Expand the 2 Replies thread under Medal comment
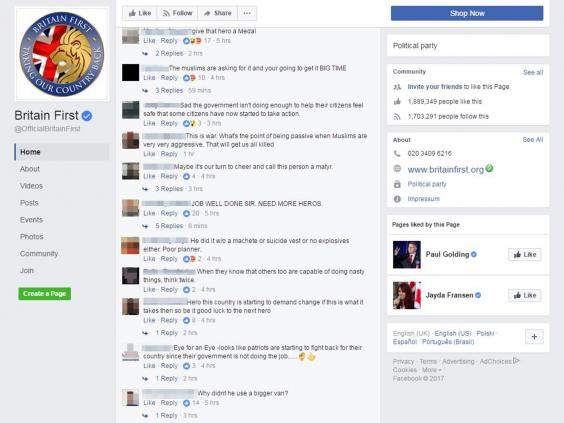 coord(169,53)
